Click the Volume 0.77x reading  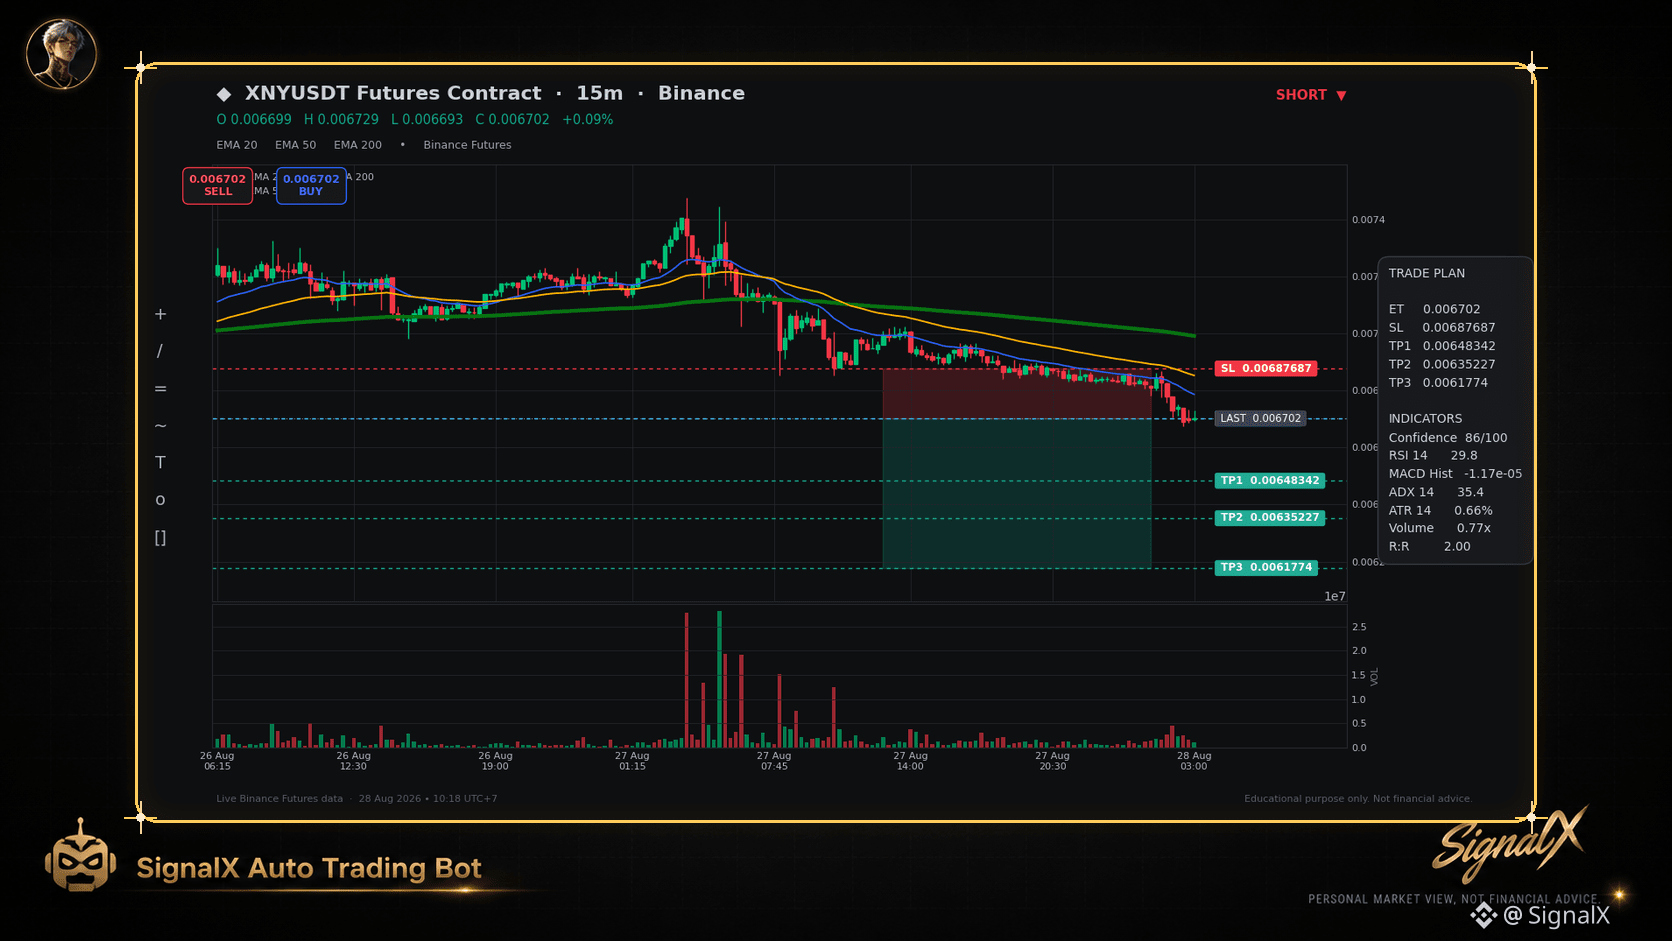1439,528
